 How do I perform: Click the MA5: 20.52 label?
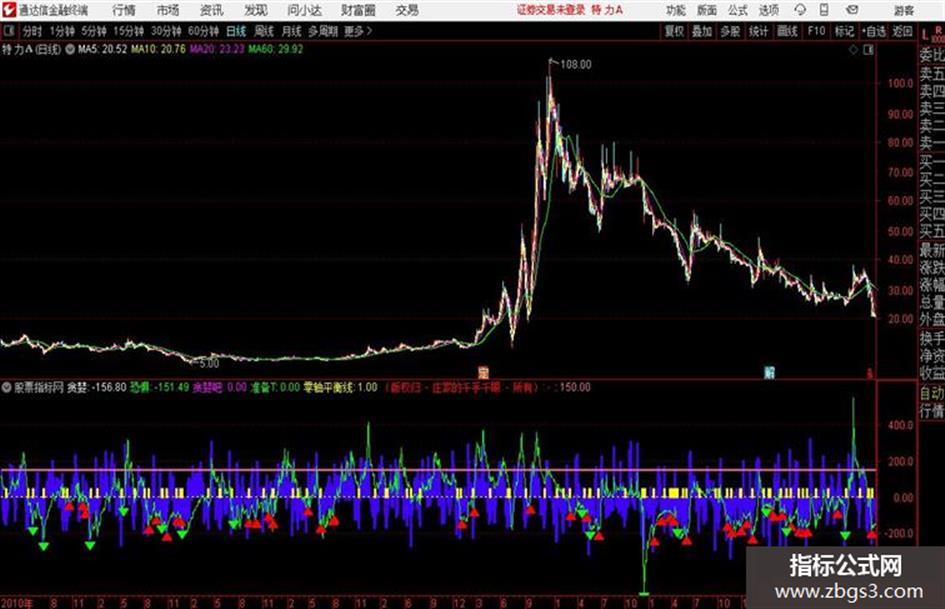point(102,49)
